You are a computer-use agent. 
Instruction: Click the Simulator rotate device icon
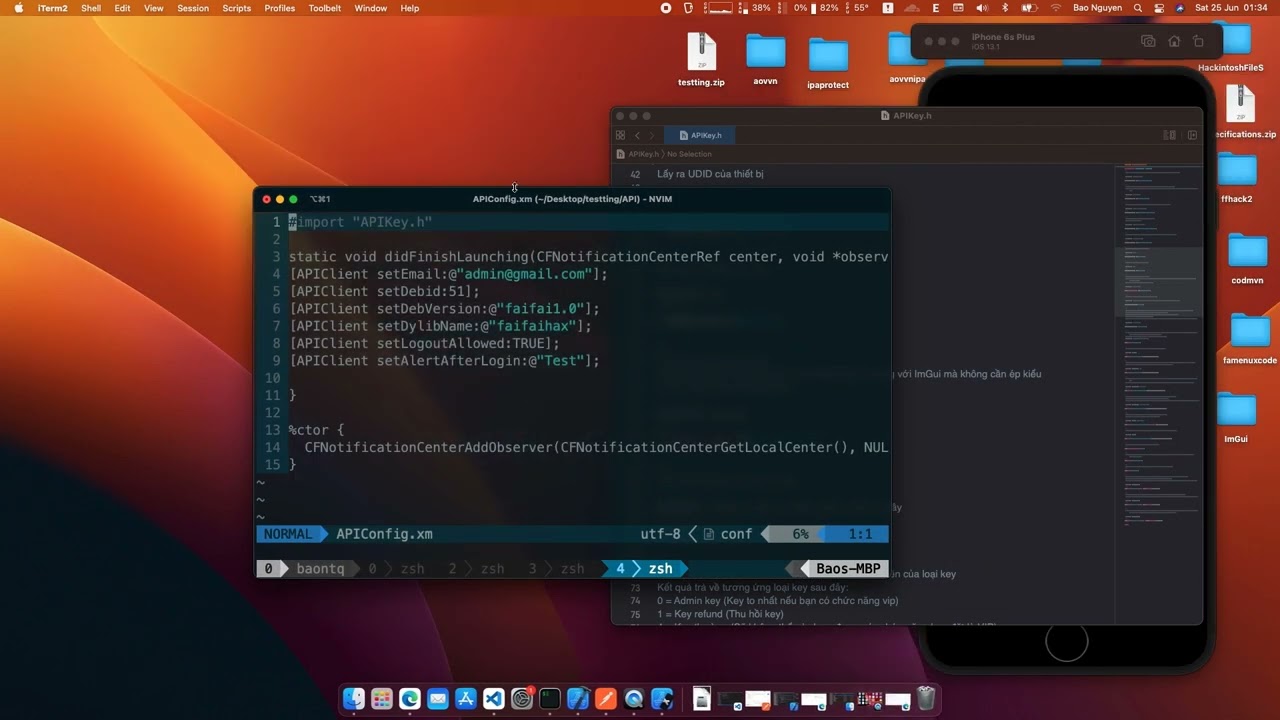click(x=1199, y=41)
